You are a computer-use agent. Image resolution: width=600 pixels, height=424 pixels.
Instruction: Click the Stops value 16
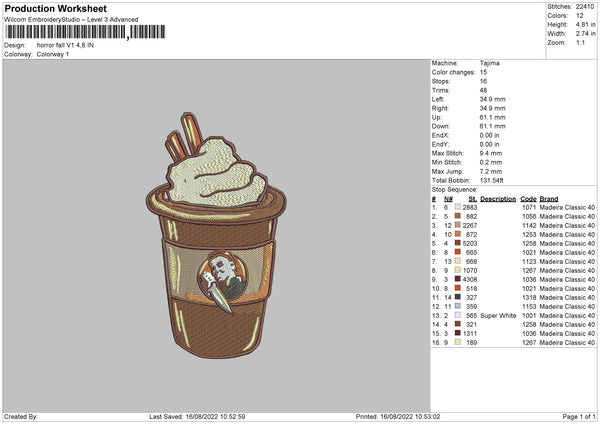click(483, 81)
